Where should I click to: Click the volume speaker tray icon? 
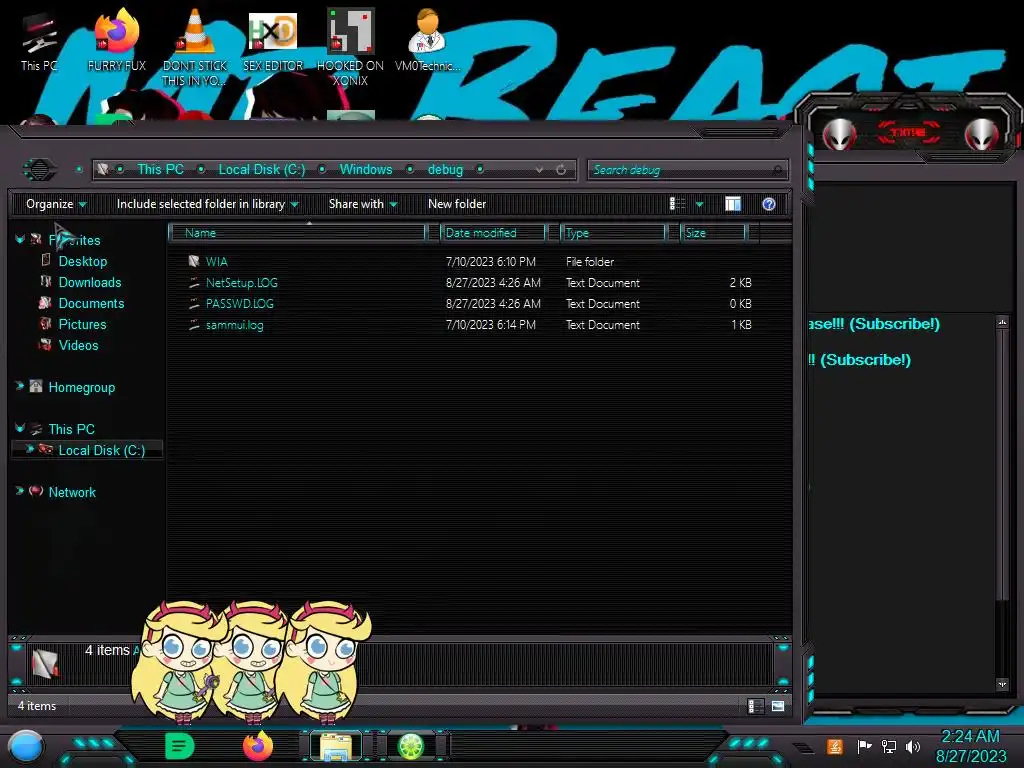(x=913, y=746)
